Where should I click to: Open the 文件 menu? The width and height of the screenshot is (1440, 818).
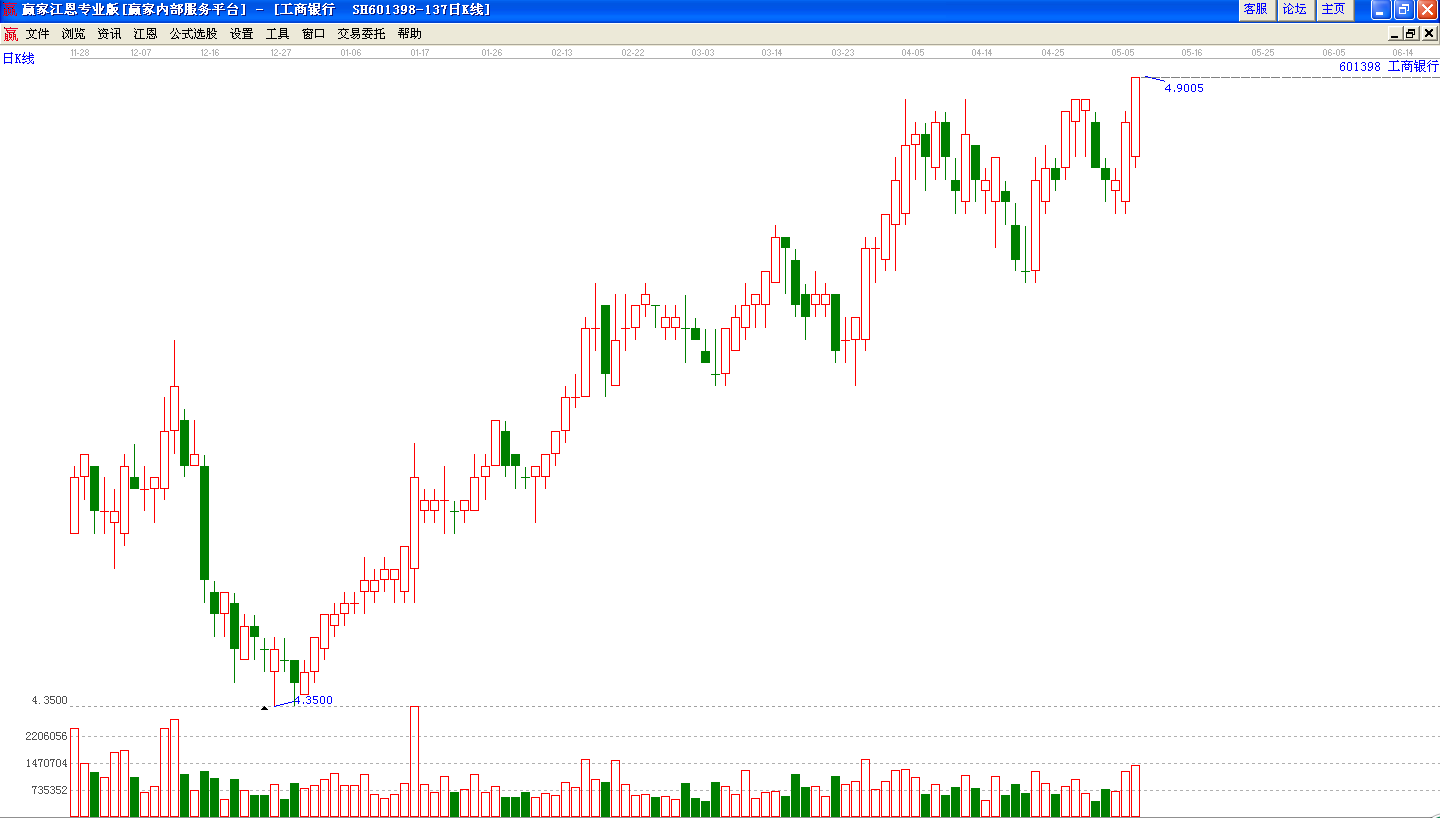pyautogui.click(x=38, y=34)
